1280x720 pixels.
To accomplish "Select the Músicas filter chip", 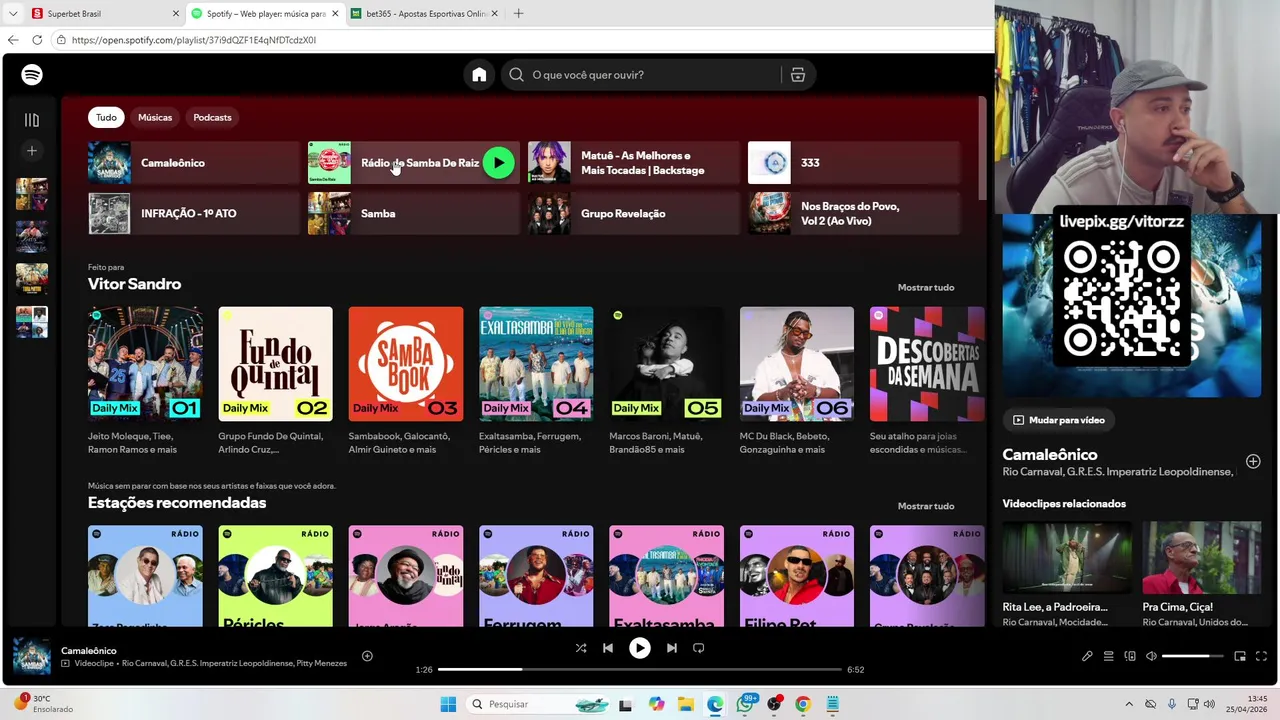I will pyautogui.click(x=155, y=117).
